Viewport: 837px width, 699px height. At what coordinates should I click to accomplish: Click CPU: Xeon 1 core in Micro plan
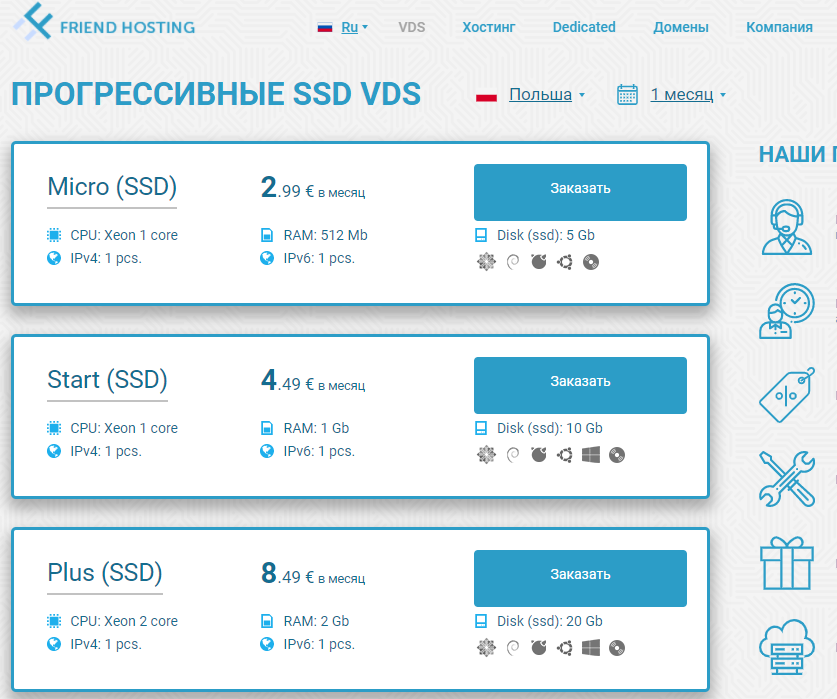click(x=124, y=235)
